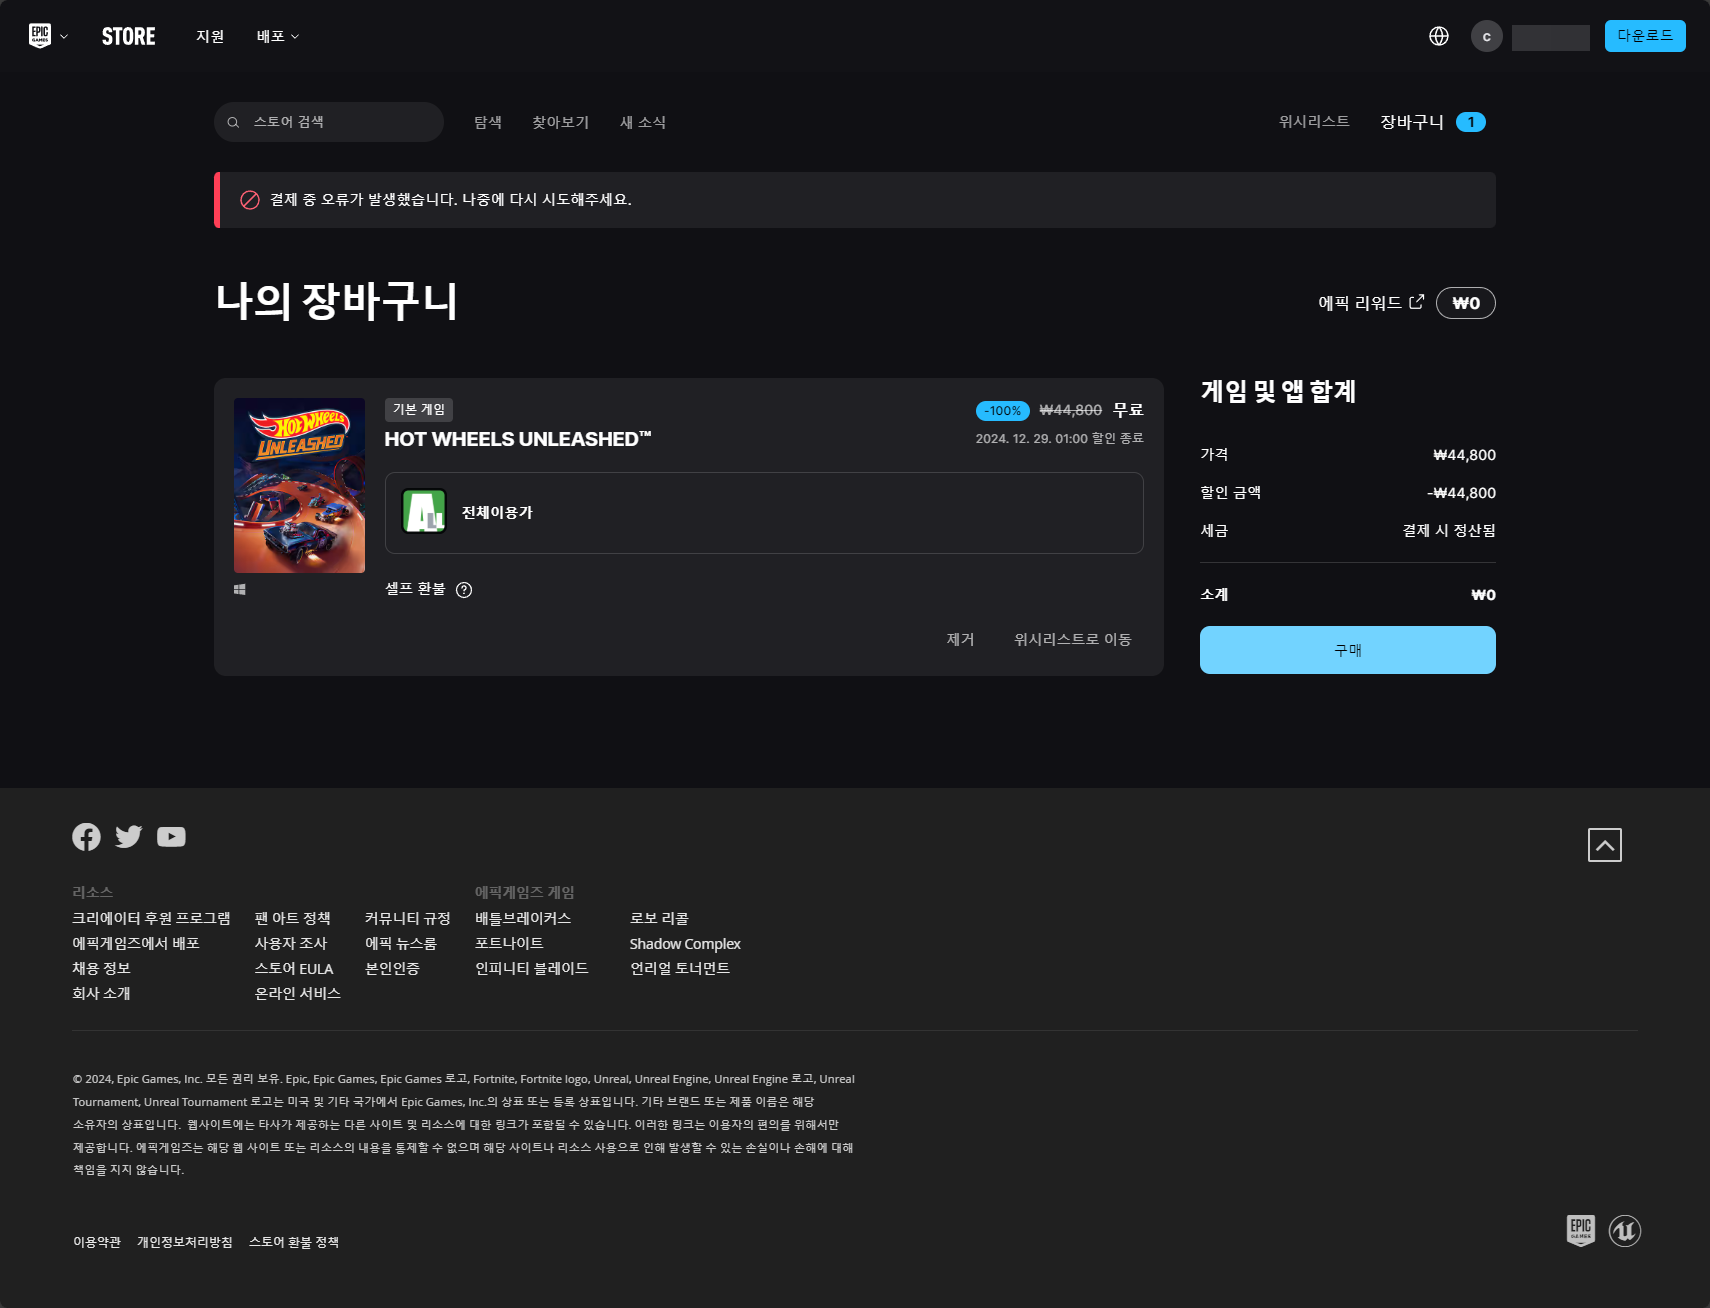The height and width of the screenshot is (1308, 1710).
Task: Open the Twitter social icon
Action: coord(129,837)
